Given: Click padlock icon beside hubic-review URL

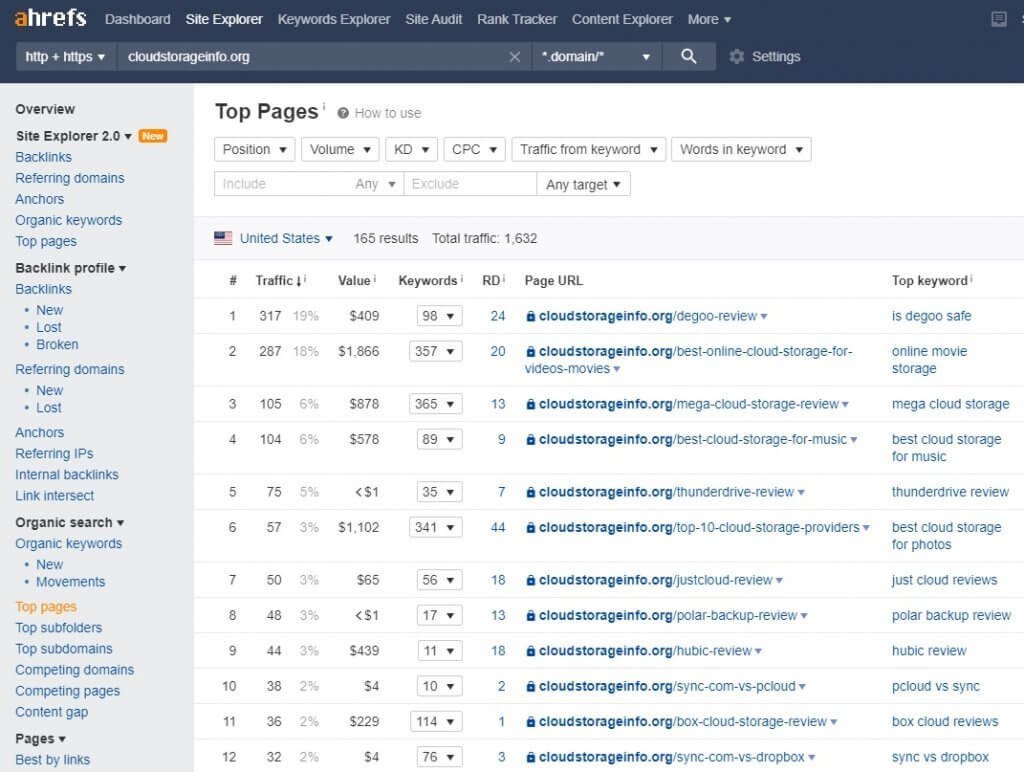Looking at the screenshot, I should click(x=530, y=651).
